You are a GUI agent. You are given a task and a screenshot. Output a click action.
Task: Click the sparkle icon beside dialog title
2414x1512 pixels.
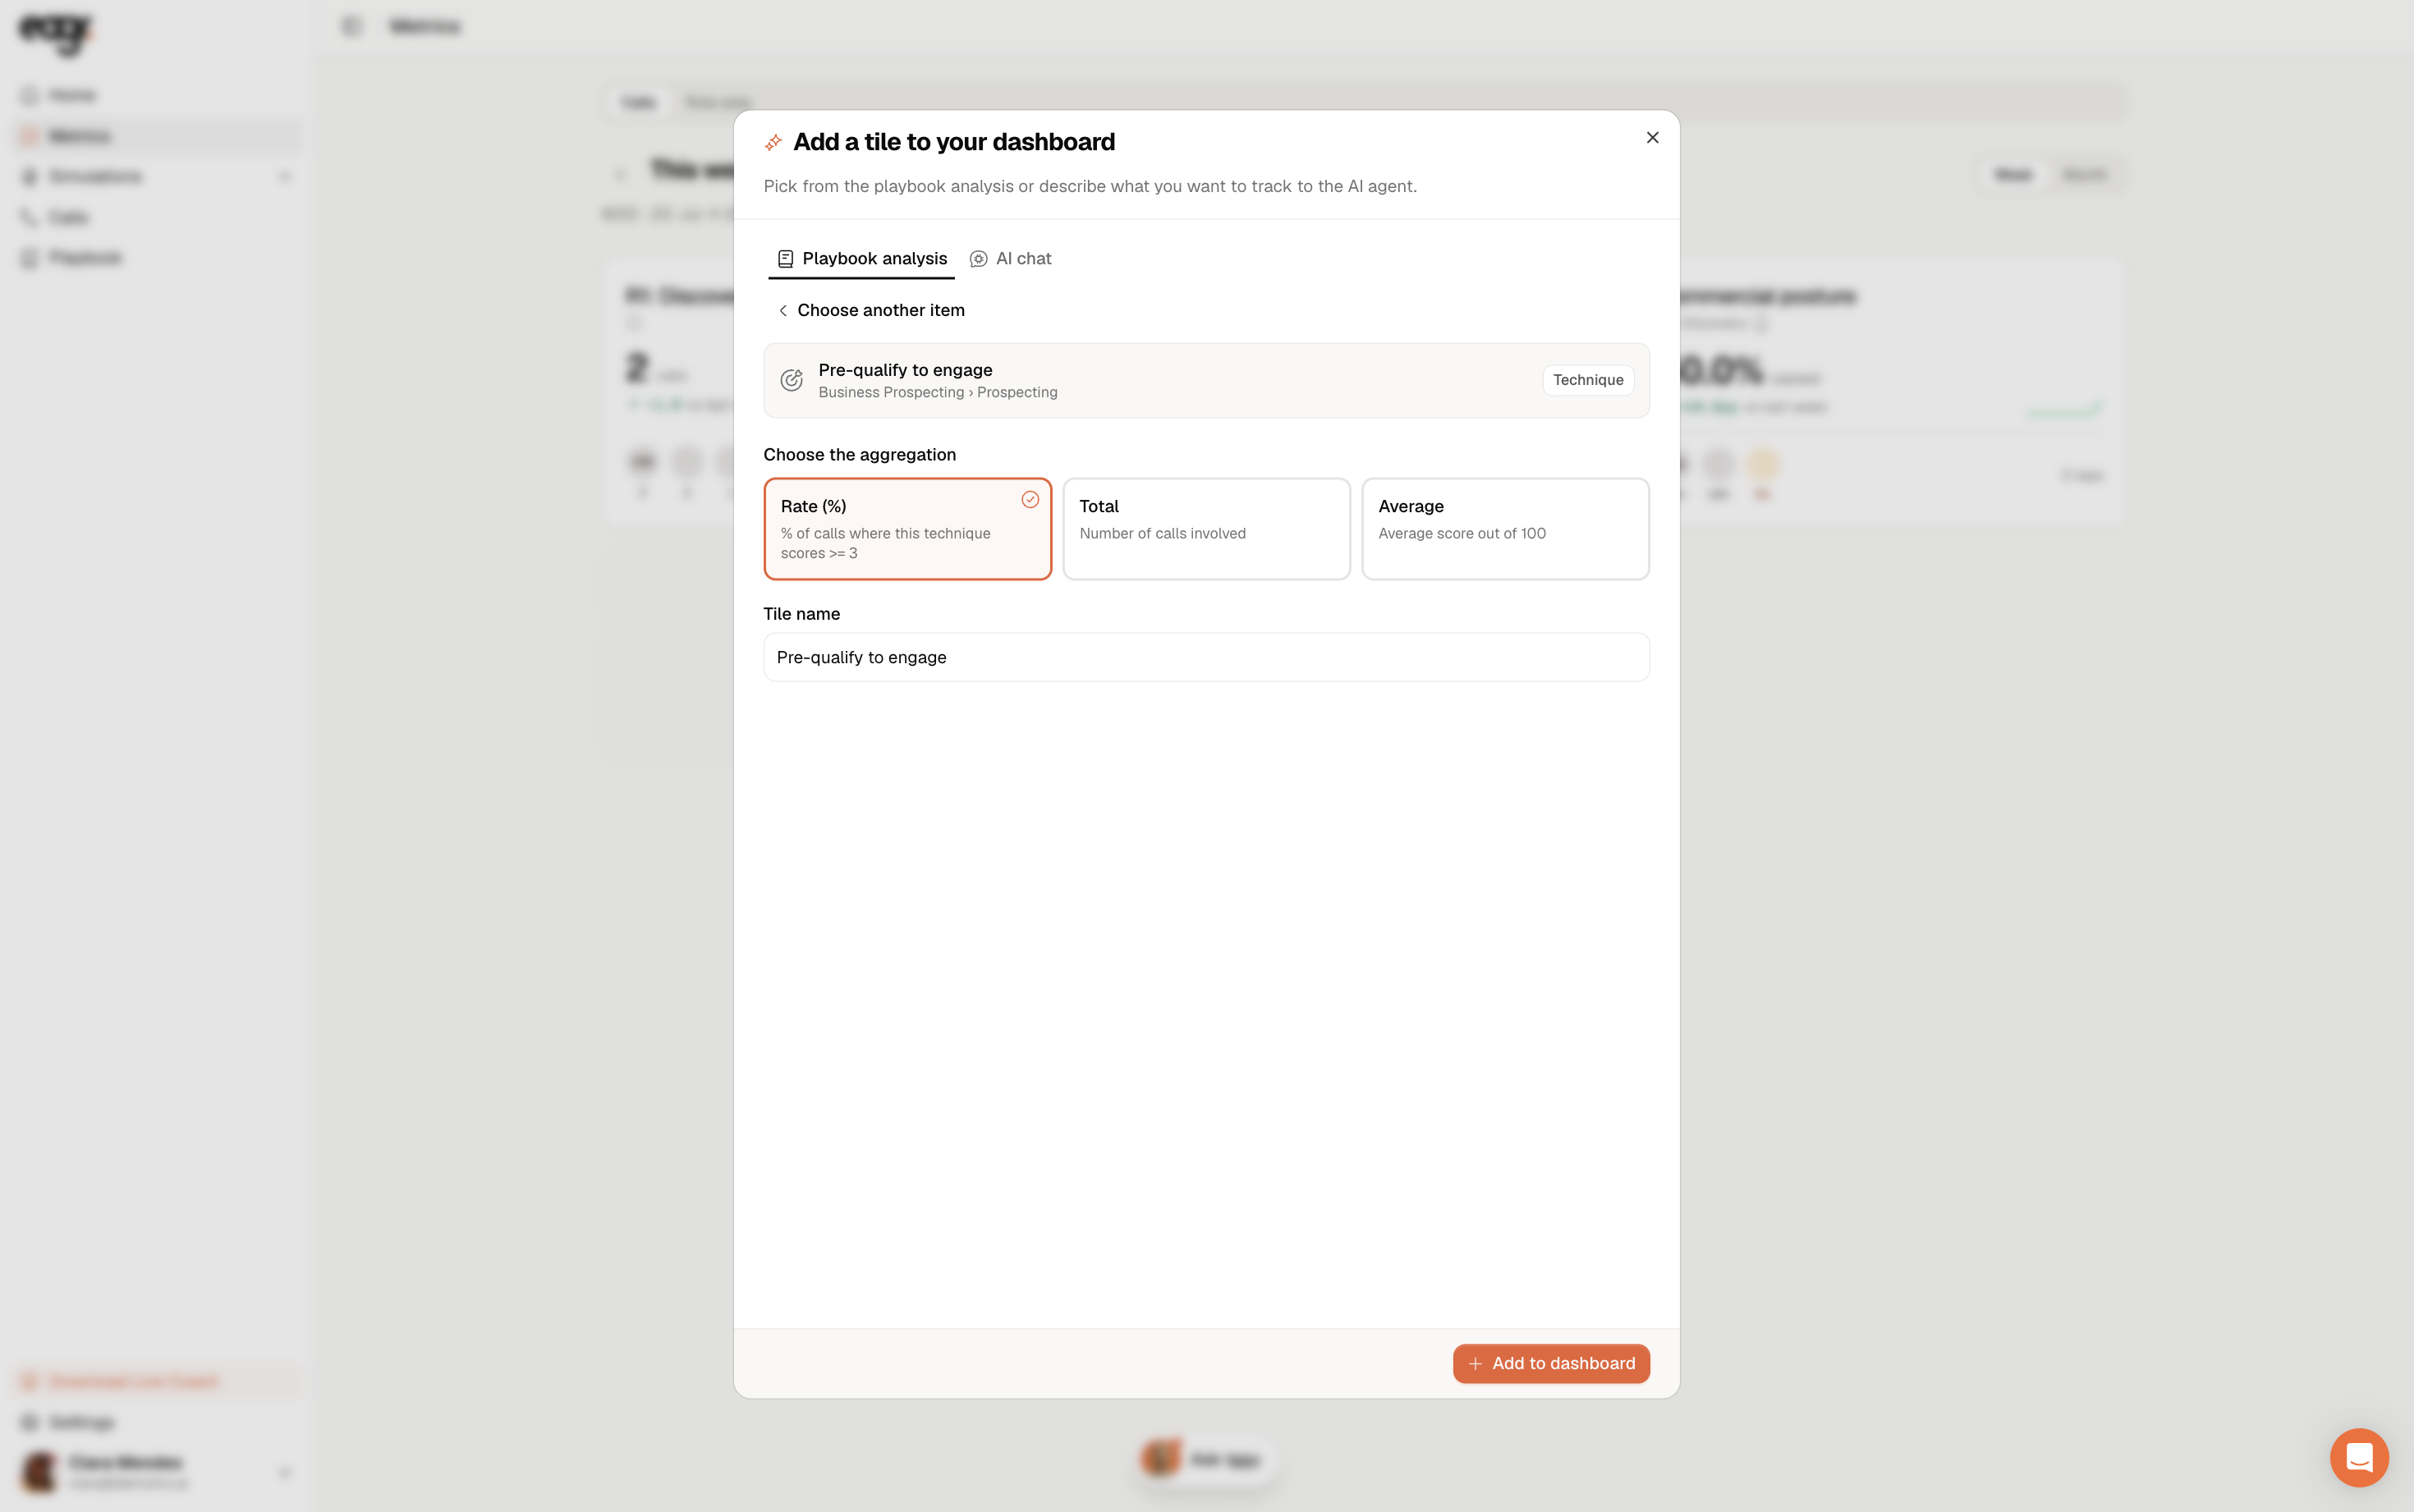coord(773,143)
